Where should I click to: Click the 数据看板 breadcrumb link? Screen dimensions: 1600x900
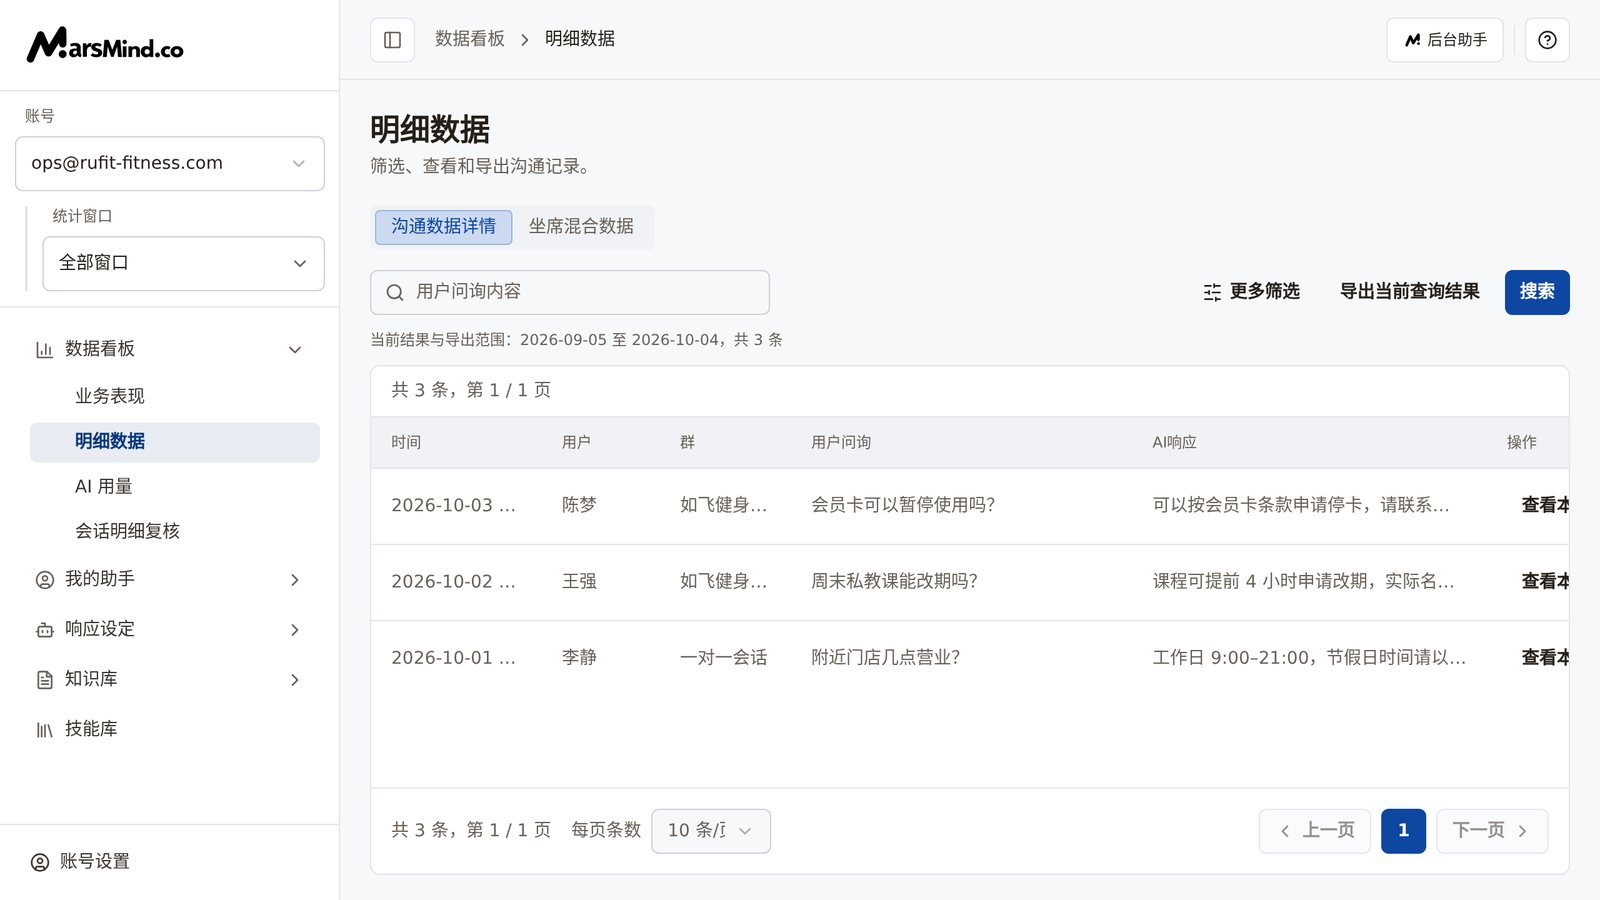(470, 39)
